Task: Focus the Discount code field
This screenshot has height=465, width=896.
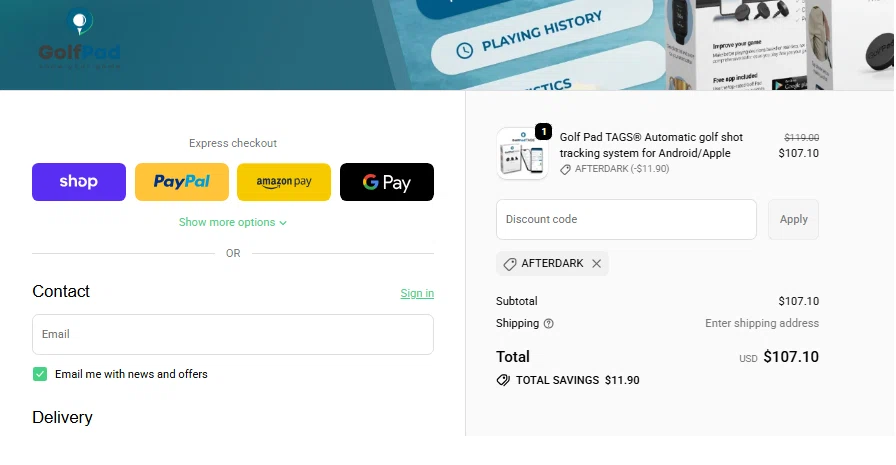Action: tap(626, 219)
